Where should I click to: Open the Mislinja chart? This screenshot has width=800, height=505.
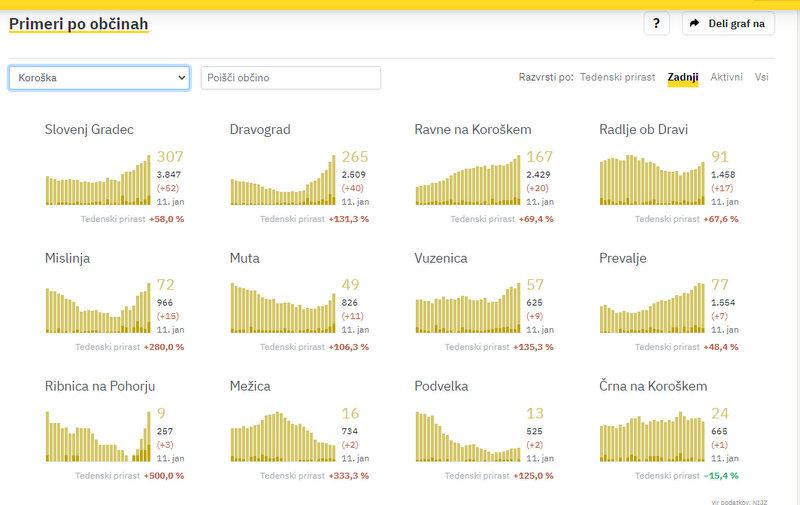pos(98,309)
